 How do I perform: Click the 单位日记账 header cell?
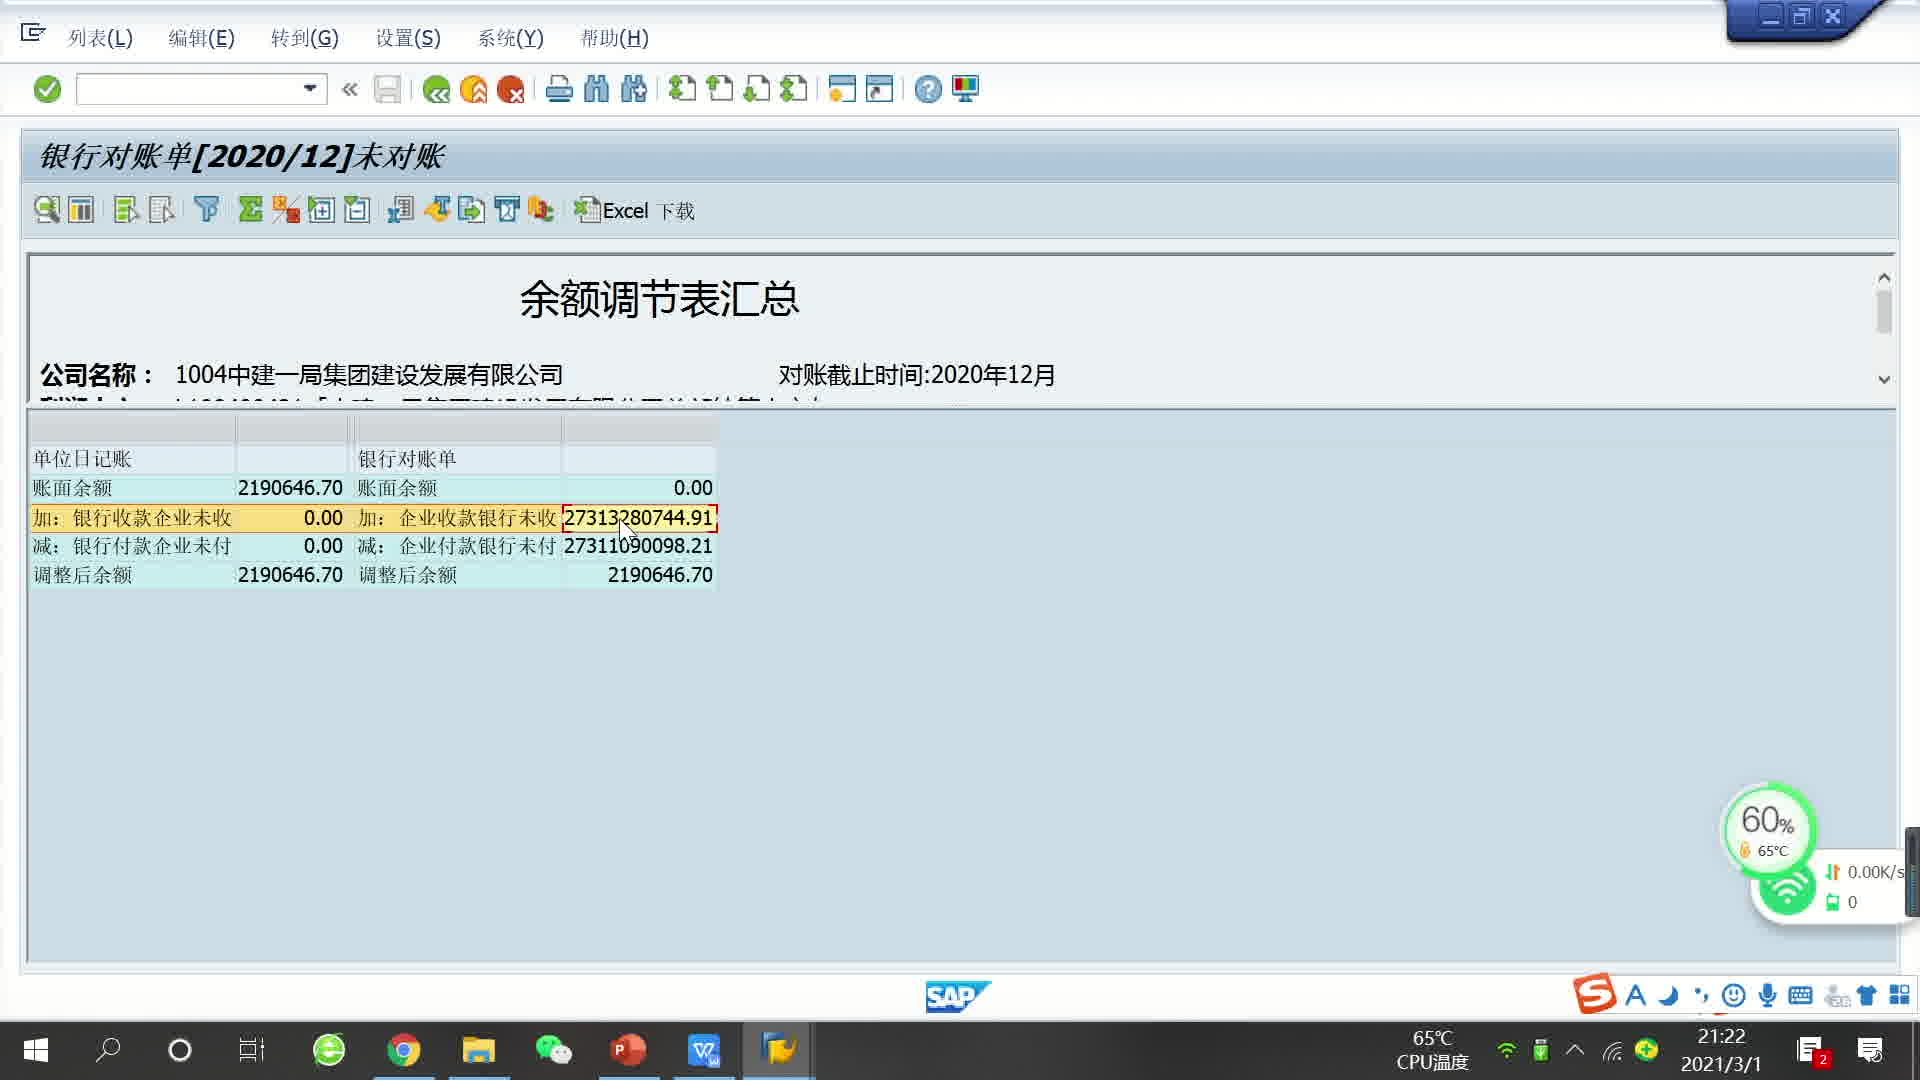[132, 459]
